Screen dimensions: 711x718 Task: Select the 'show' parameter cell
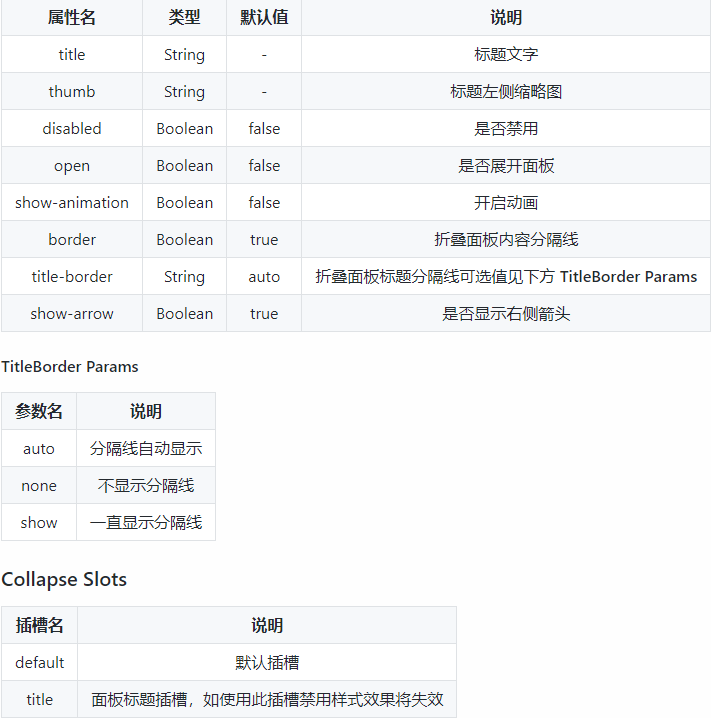coord(39,522)
